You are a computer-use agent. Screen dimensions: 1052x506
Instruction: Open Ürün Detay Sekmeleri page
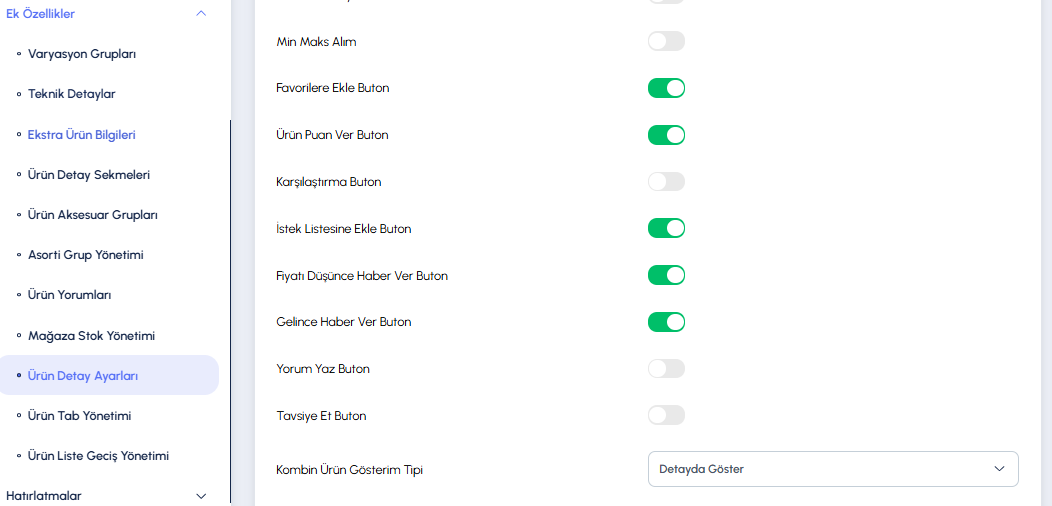coord(89,174)
